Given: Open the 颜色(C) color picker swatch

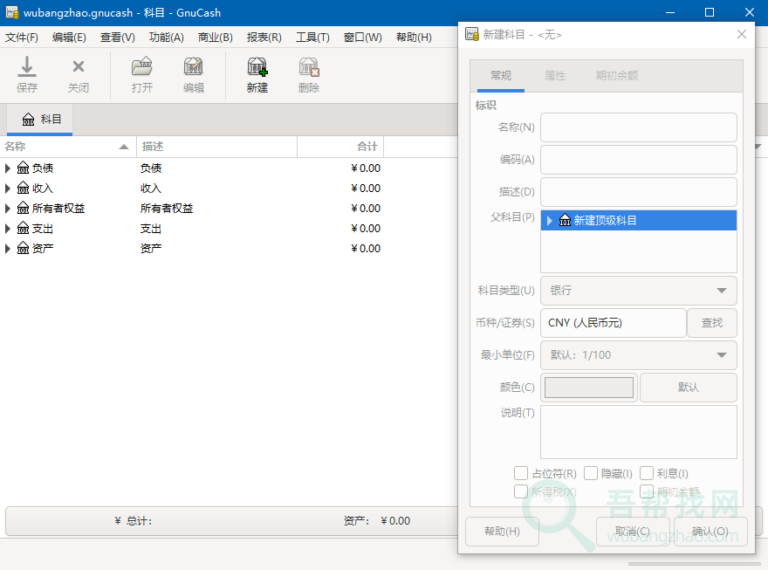Looking at the screenshot, I should pyautogui.click(x=589, y=387).
